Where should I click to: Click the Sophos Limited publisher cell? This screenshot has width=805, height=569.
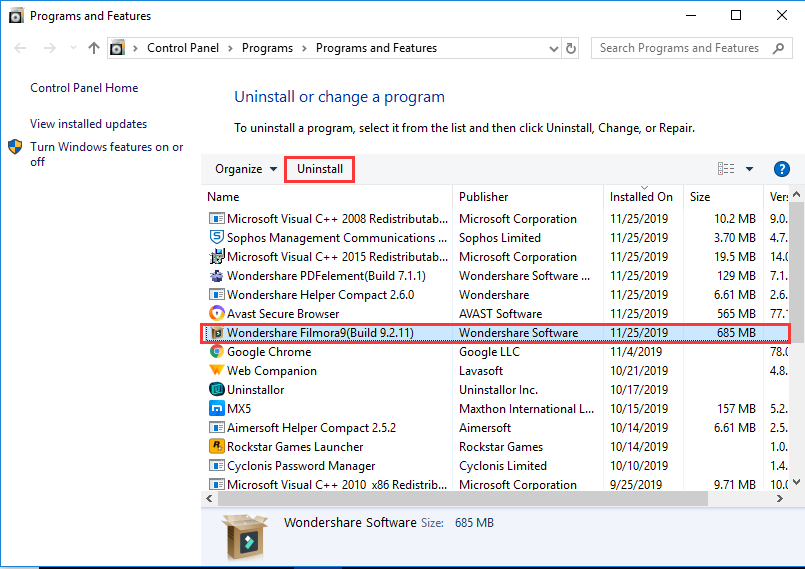500,238
